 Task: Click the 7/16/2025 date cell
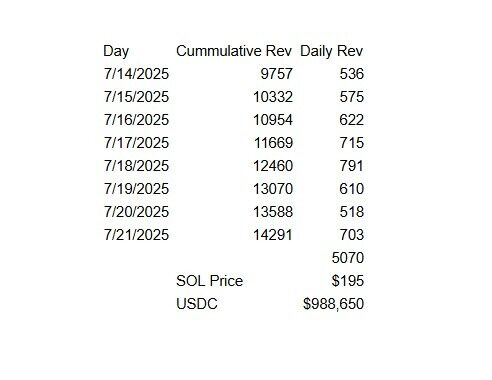[136, 120]
